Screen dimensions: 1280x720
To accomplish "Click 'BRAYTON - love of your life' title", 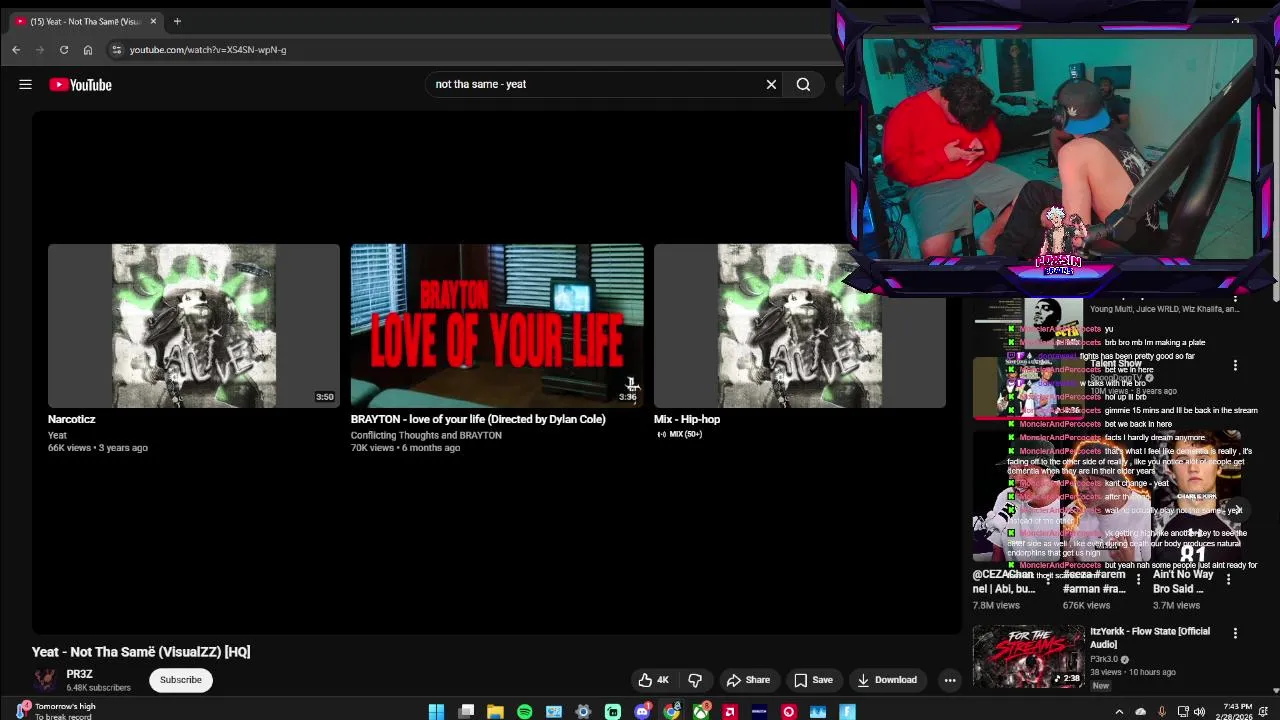I will [478, 419].
